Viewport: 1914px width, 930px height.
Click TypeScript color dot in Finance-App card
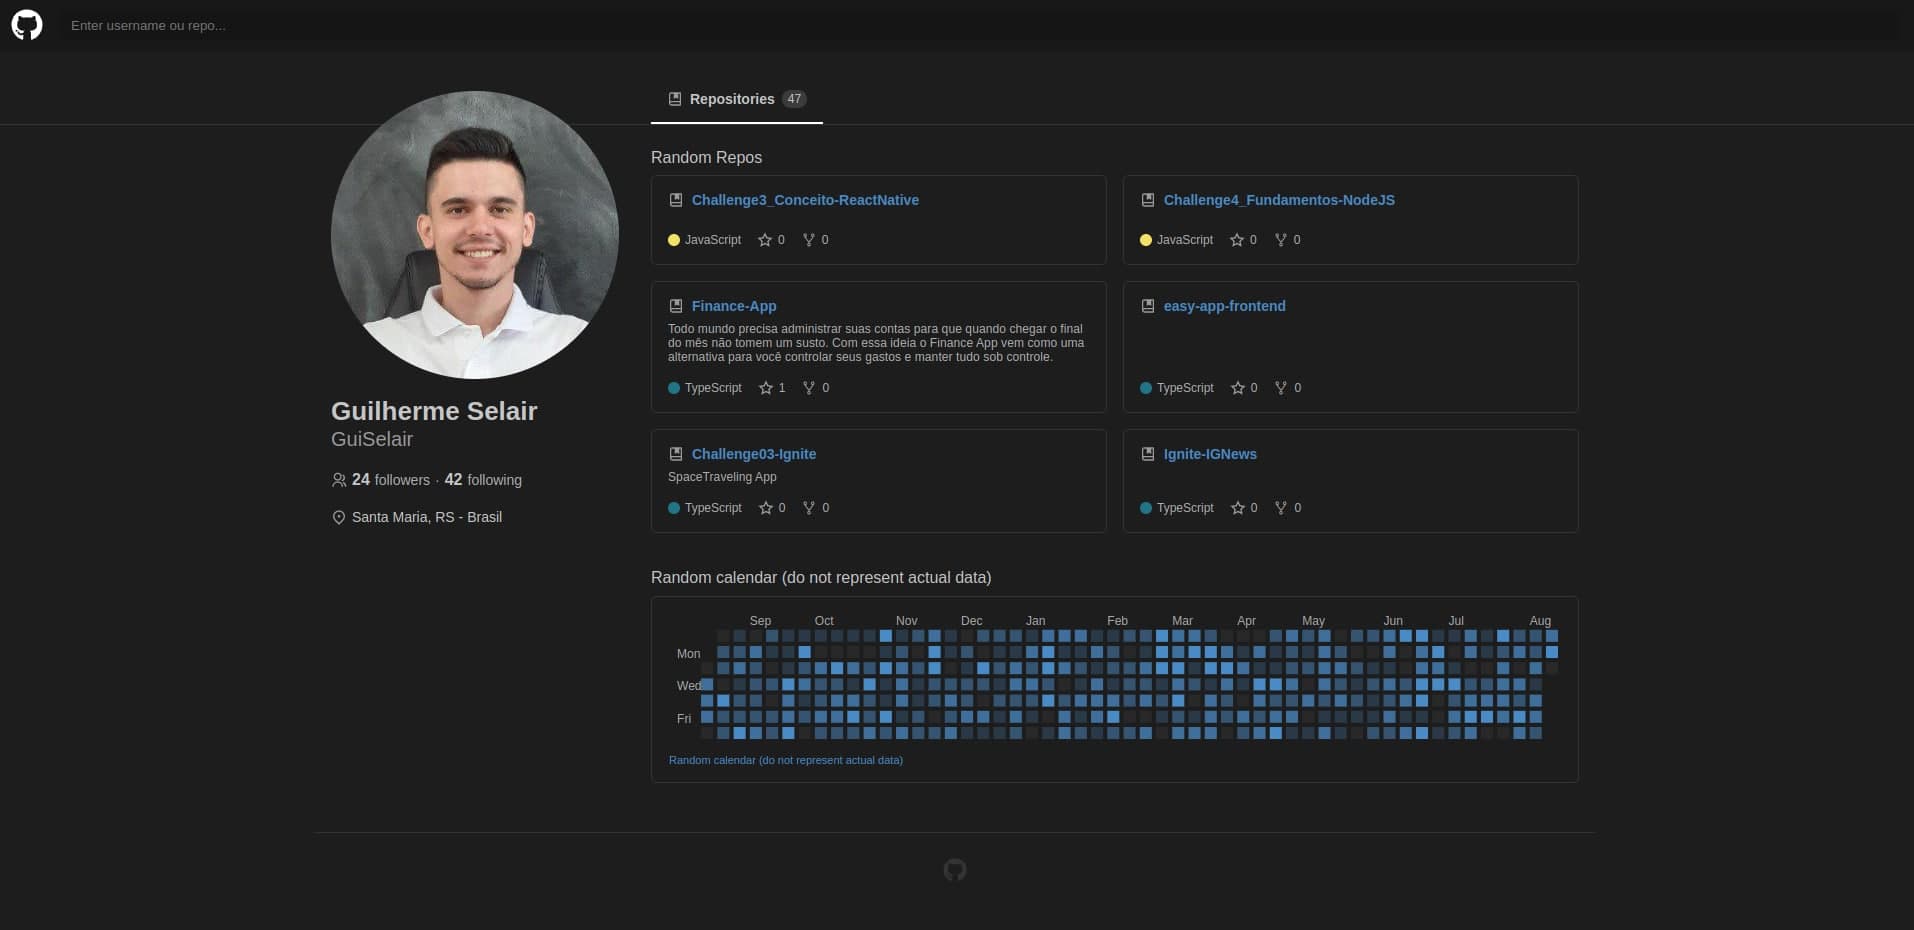click(674, 388)
